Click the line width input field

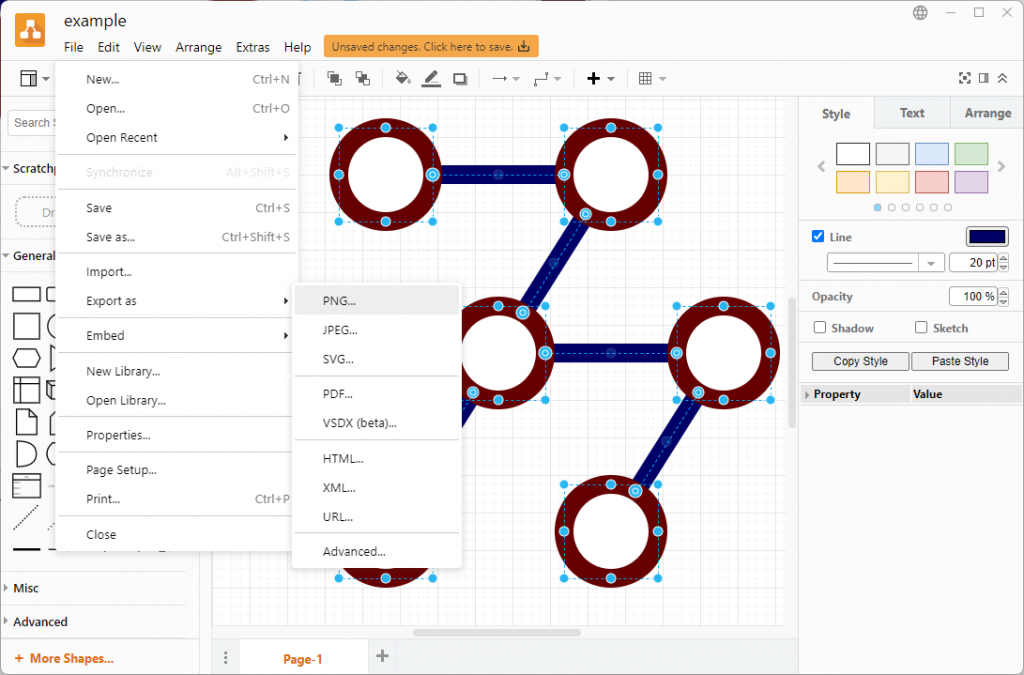point(974,262)
